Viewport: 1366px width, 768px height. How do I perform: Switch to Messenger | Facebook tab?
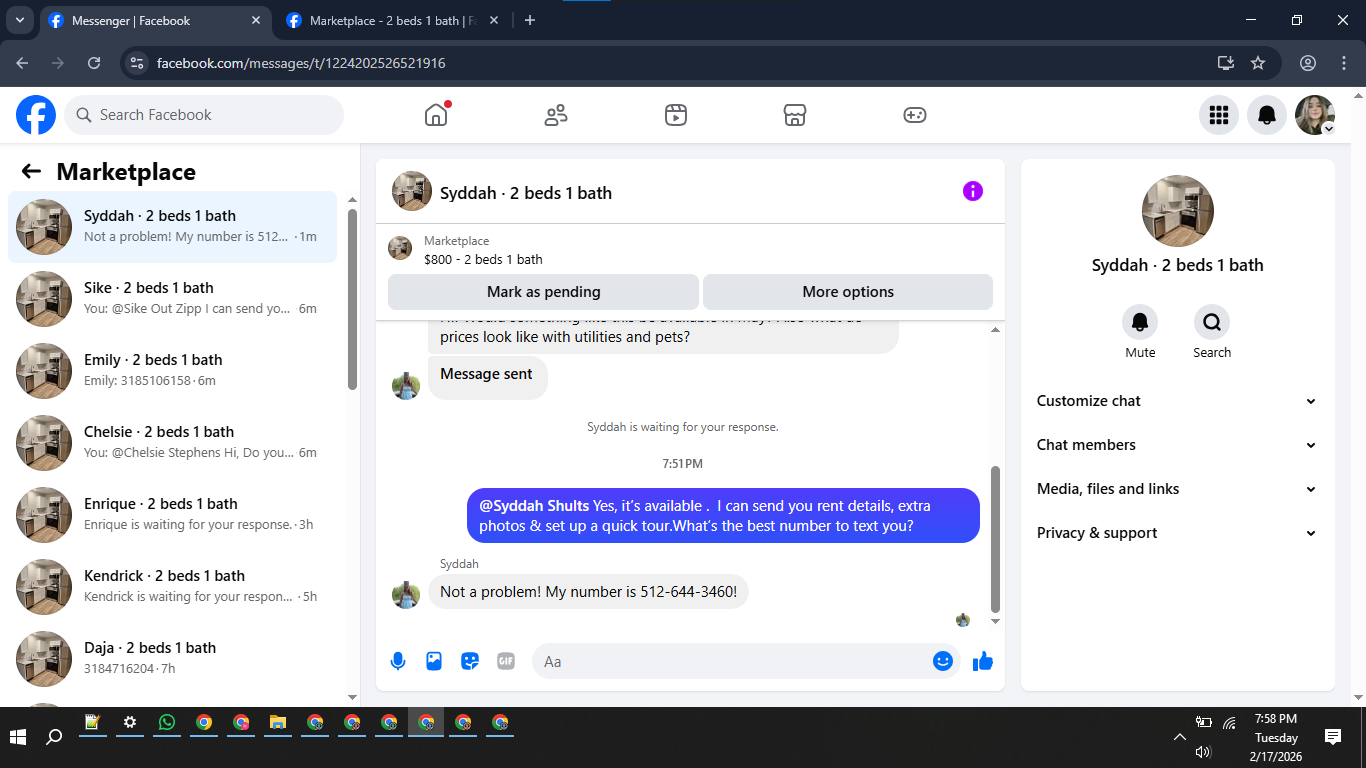tap(155, 20)
